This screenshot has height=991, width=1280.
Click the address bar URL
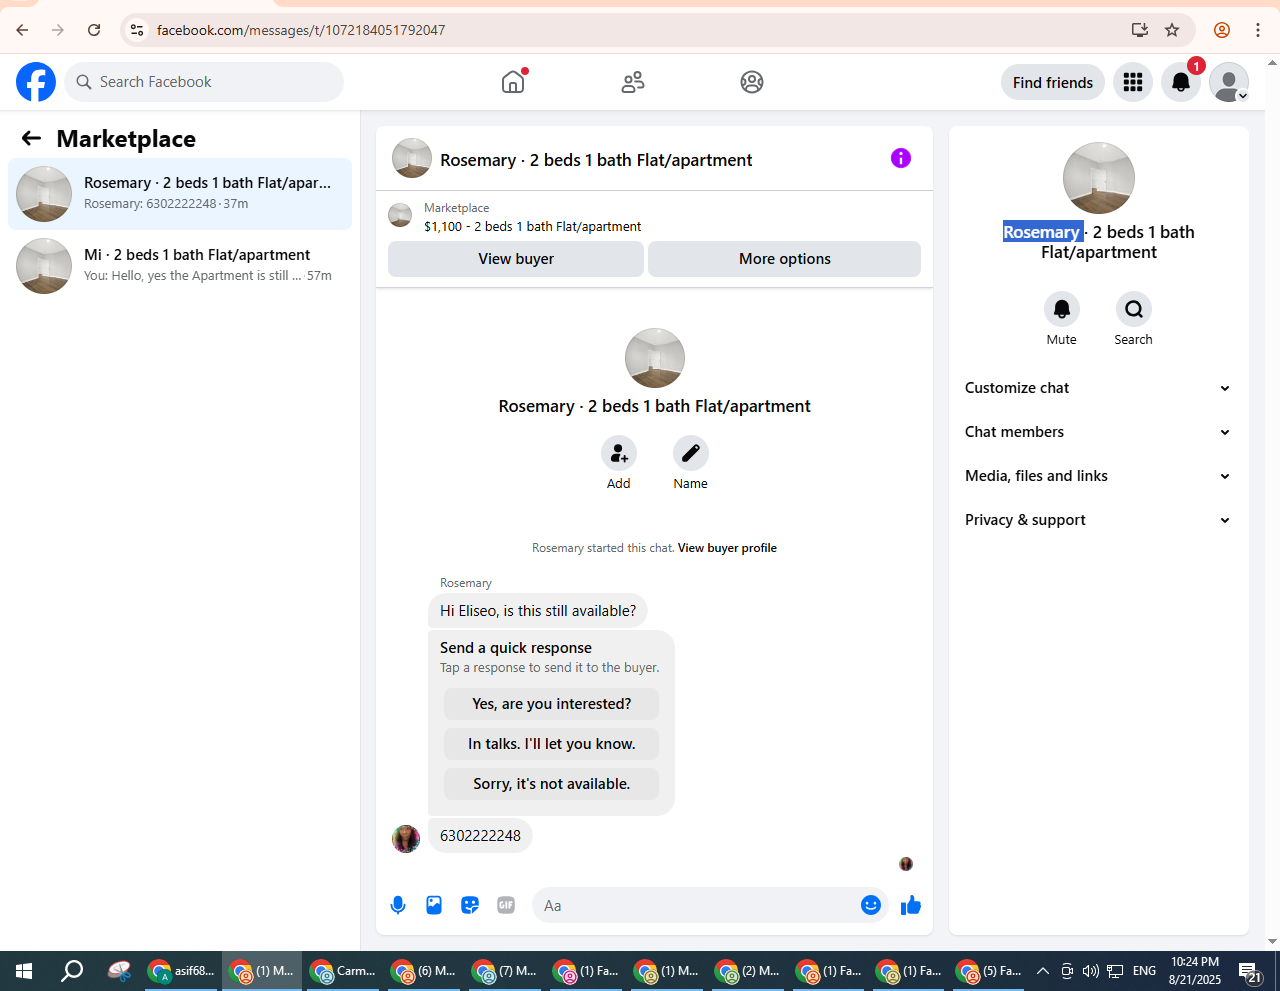pos(301,30)
